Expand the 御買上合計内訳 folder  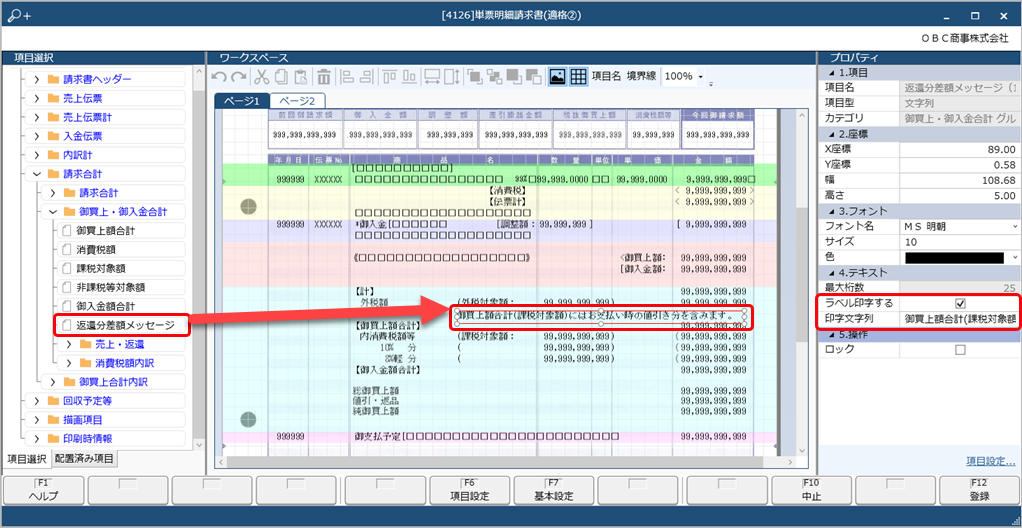point(53,381)
